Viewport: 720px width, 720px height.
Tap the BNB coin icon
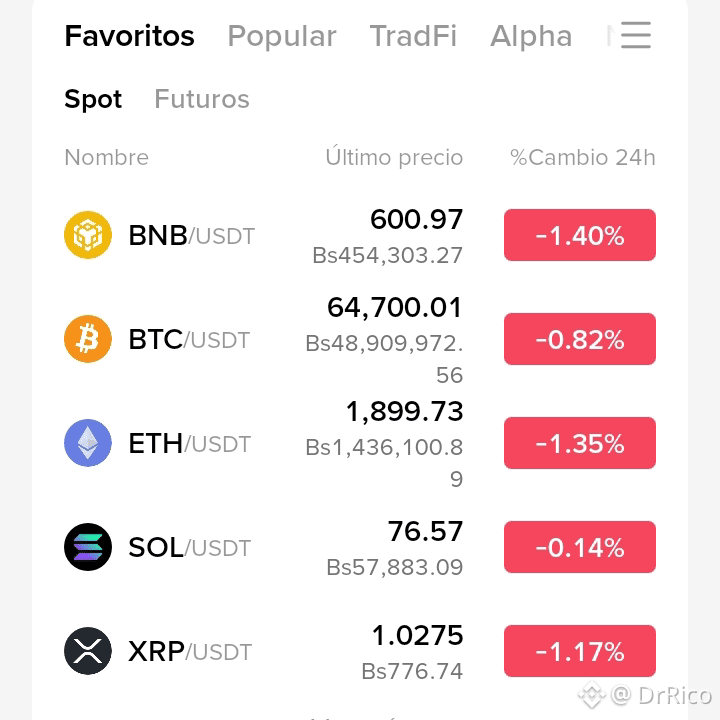88,235
